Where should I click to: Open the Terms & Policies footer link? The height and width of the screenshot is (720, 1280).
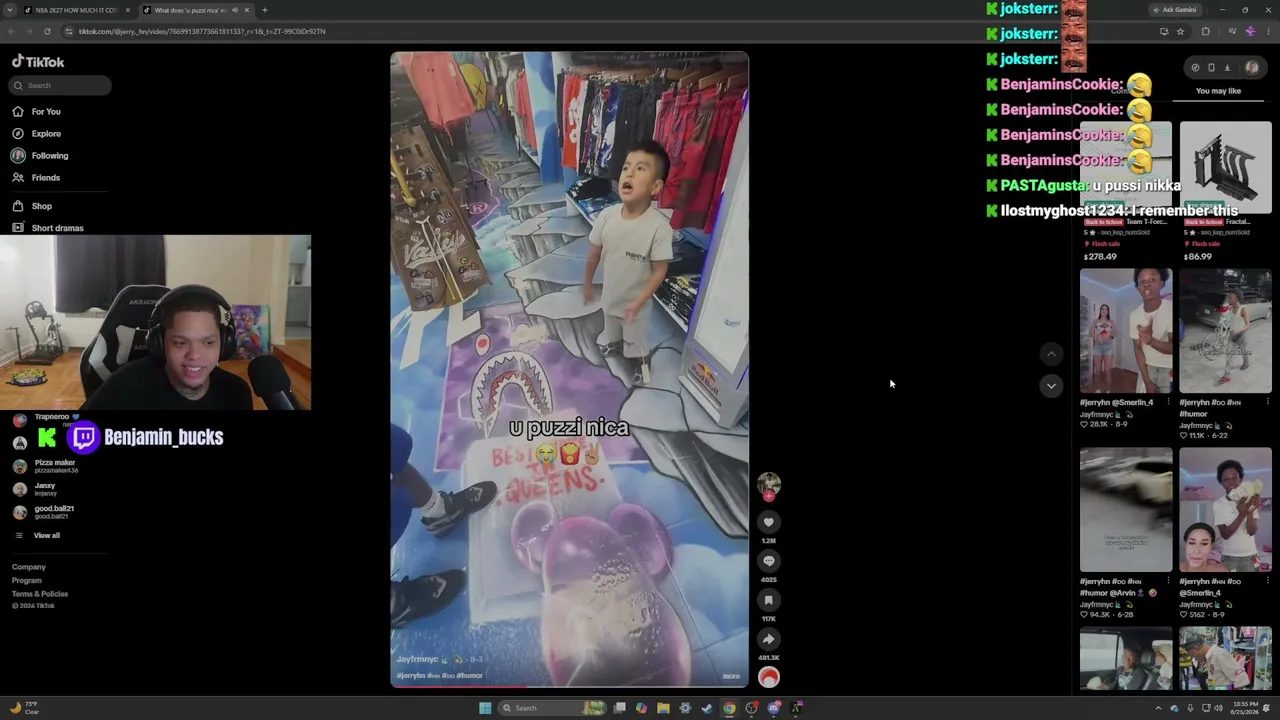[40, 594]
